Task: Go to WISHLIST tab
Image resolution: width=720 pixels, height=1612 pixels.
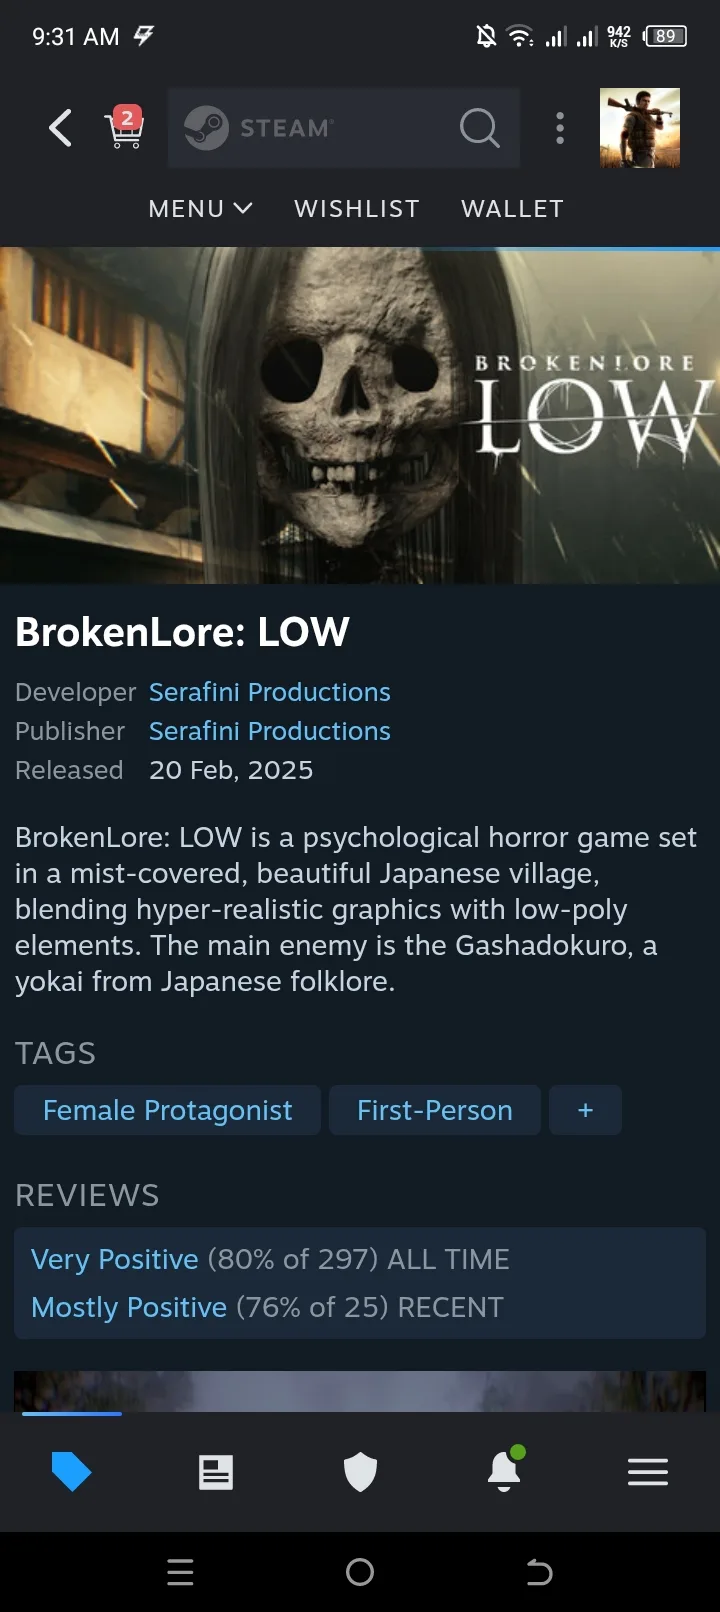Action: coord(357,209)
